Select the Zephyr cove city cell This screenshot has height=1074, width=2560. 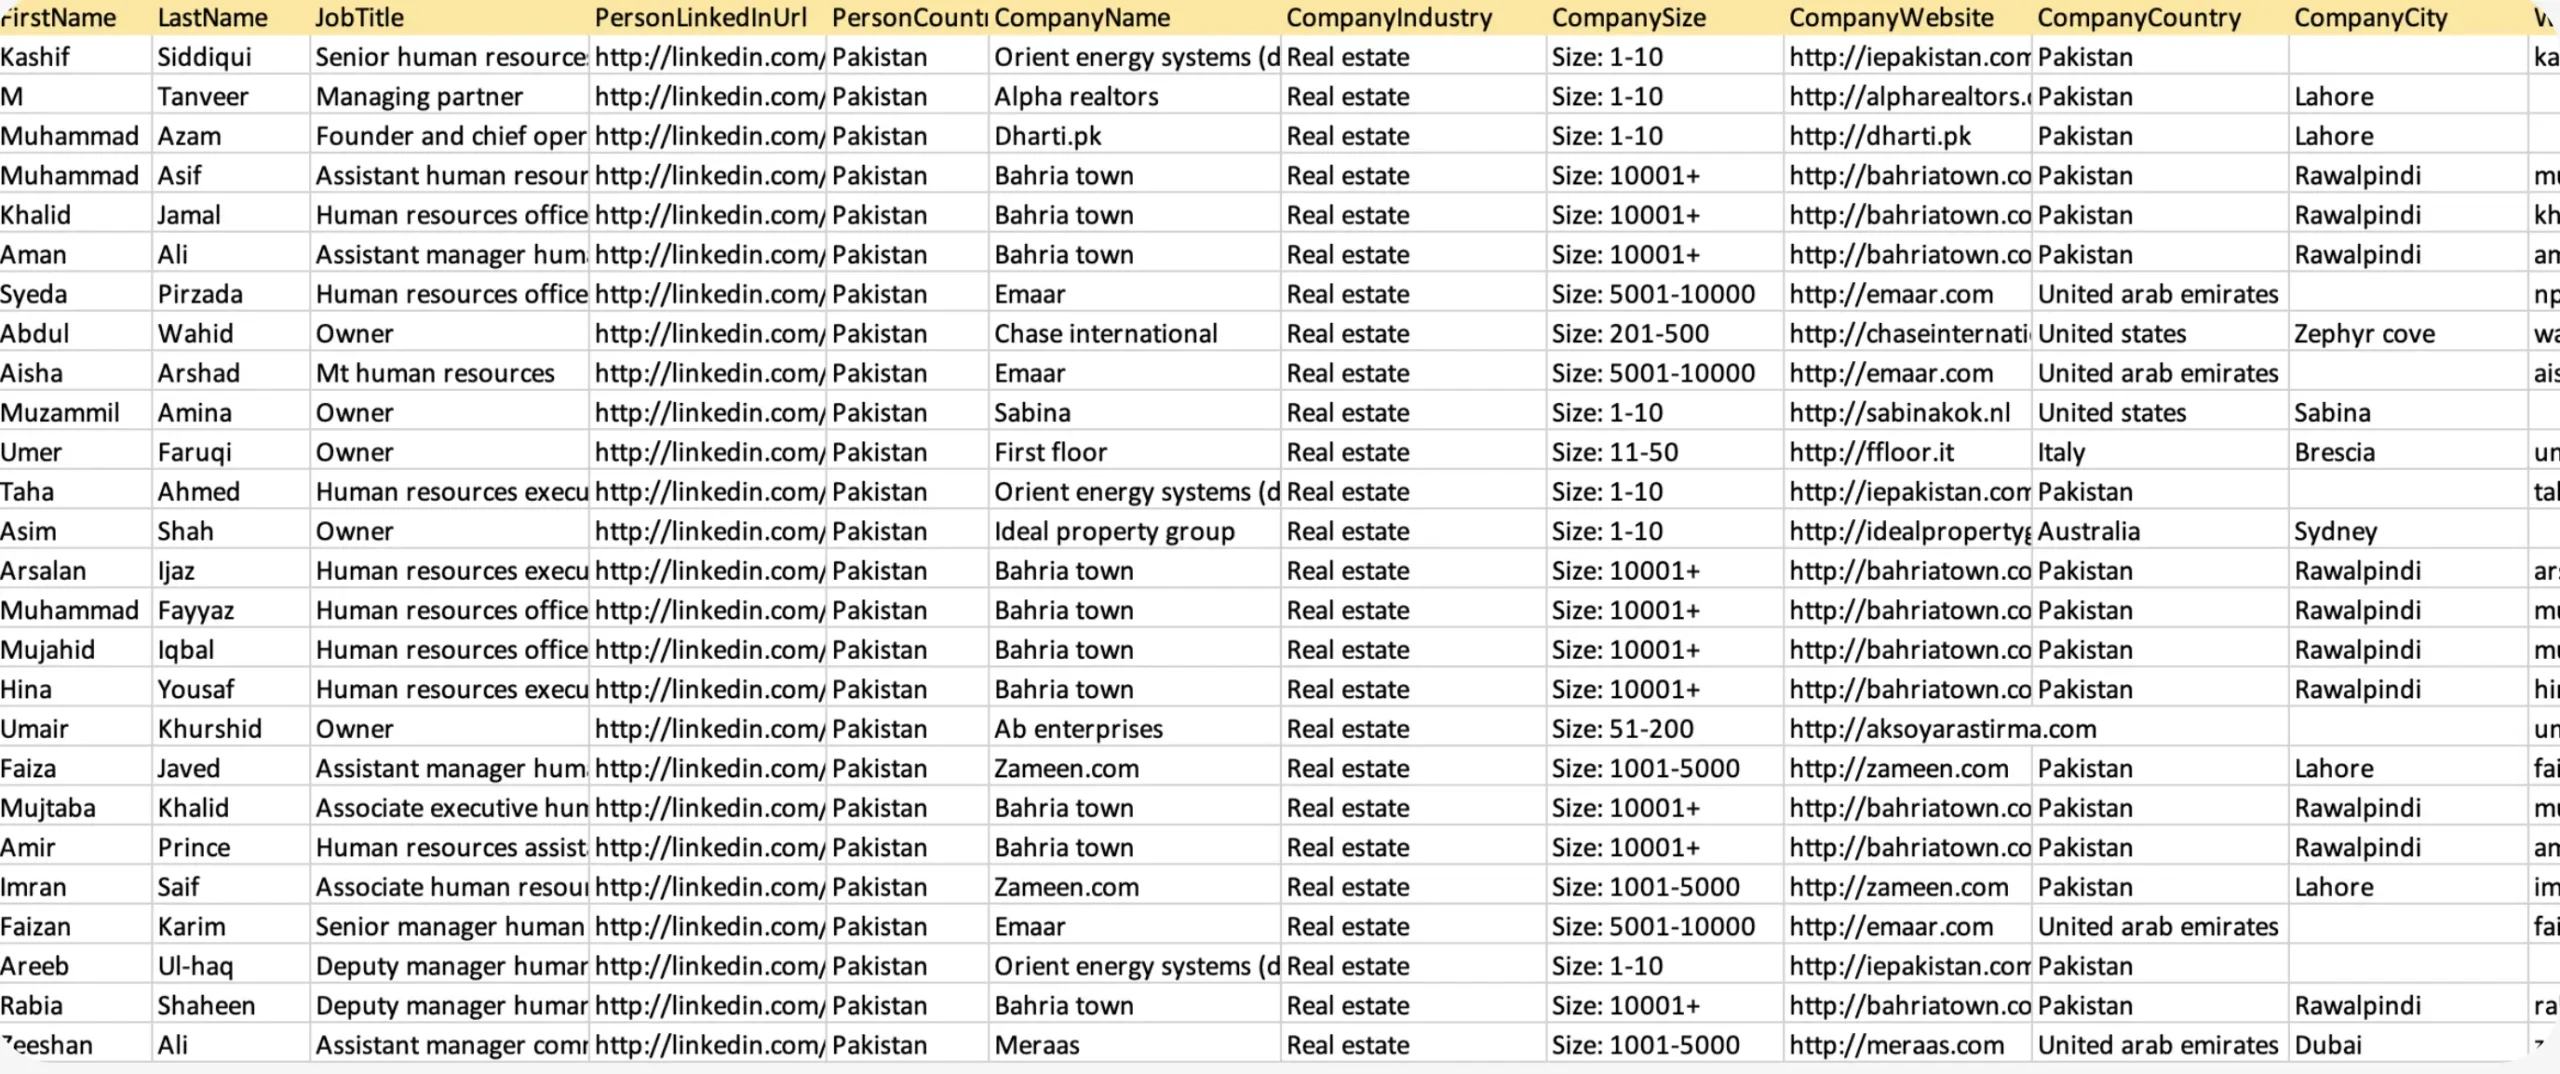[x=2407, y=333]
